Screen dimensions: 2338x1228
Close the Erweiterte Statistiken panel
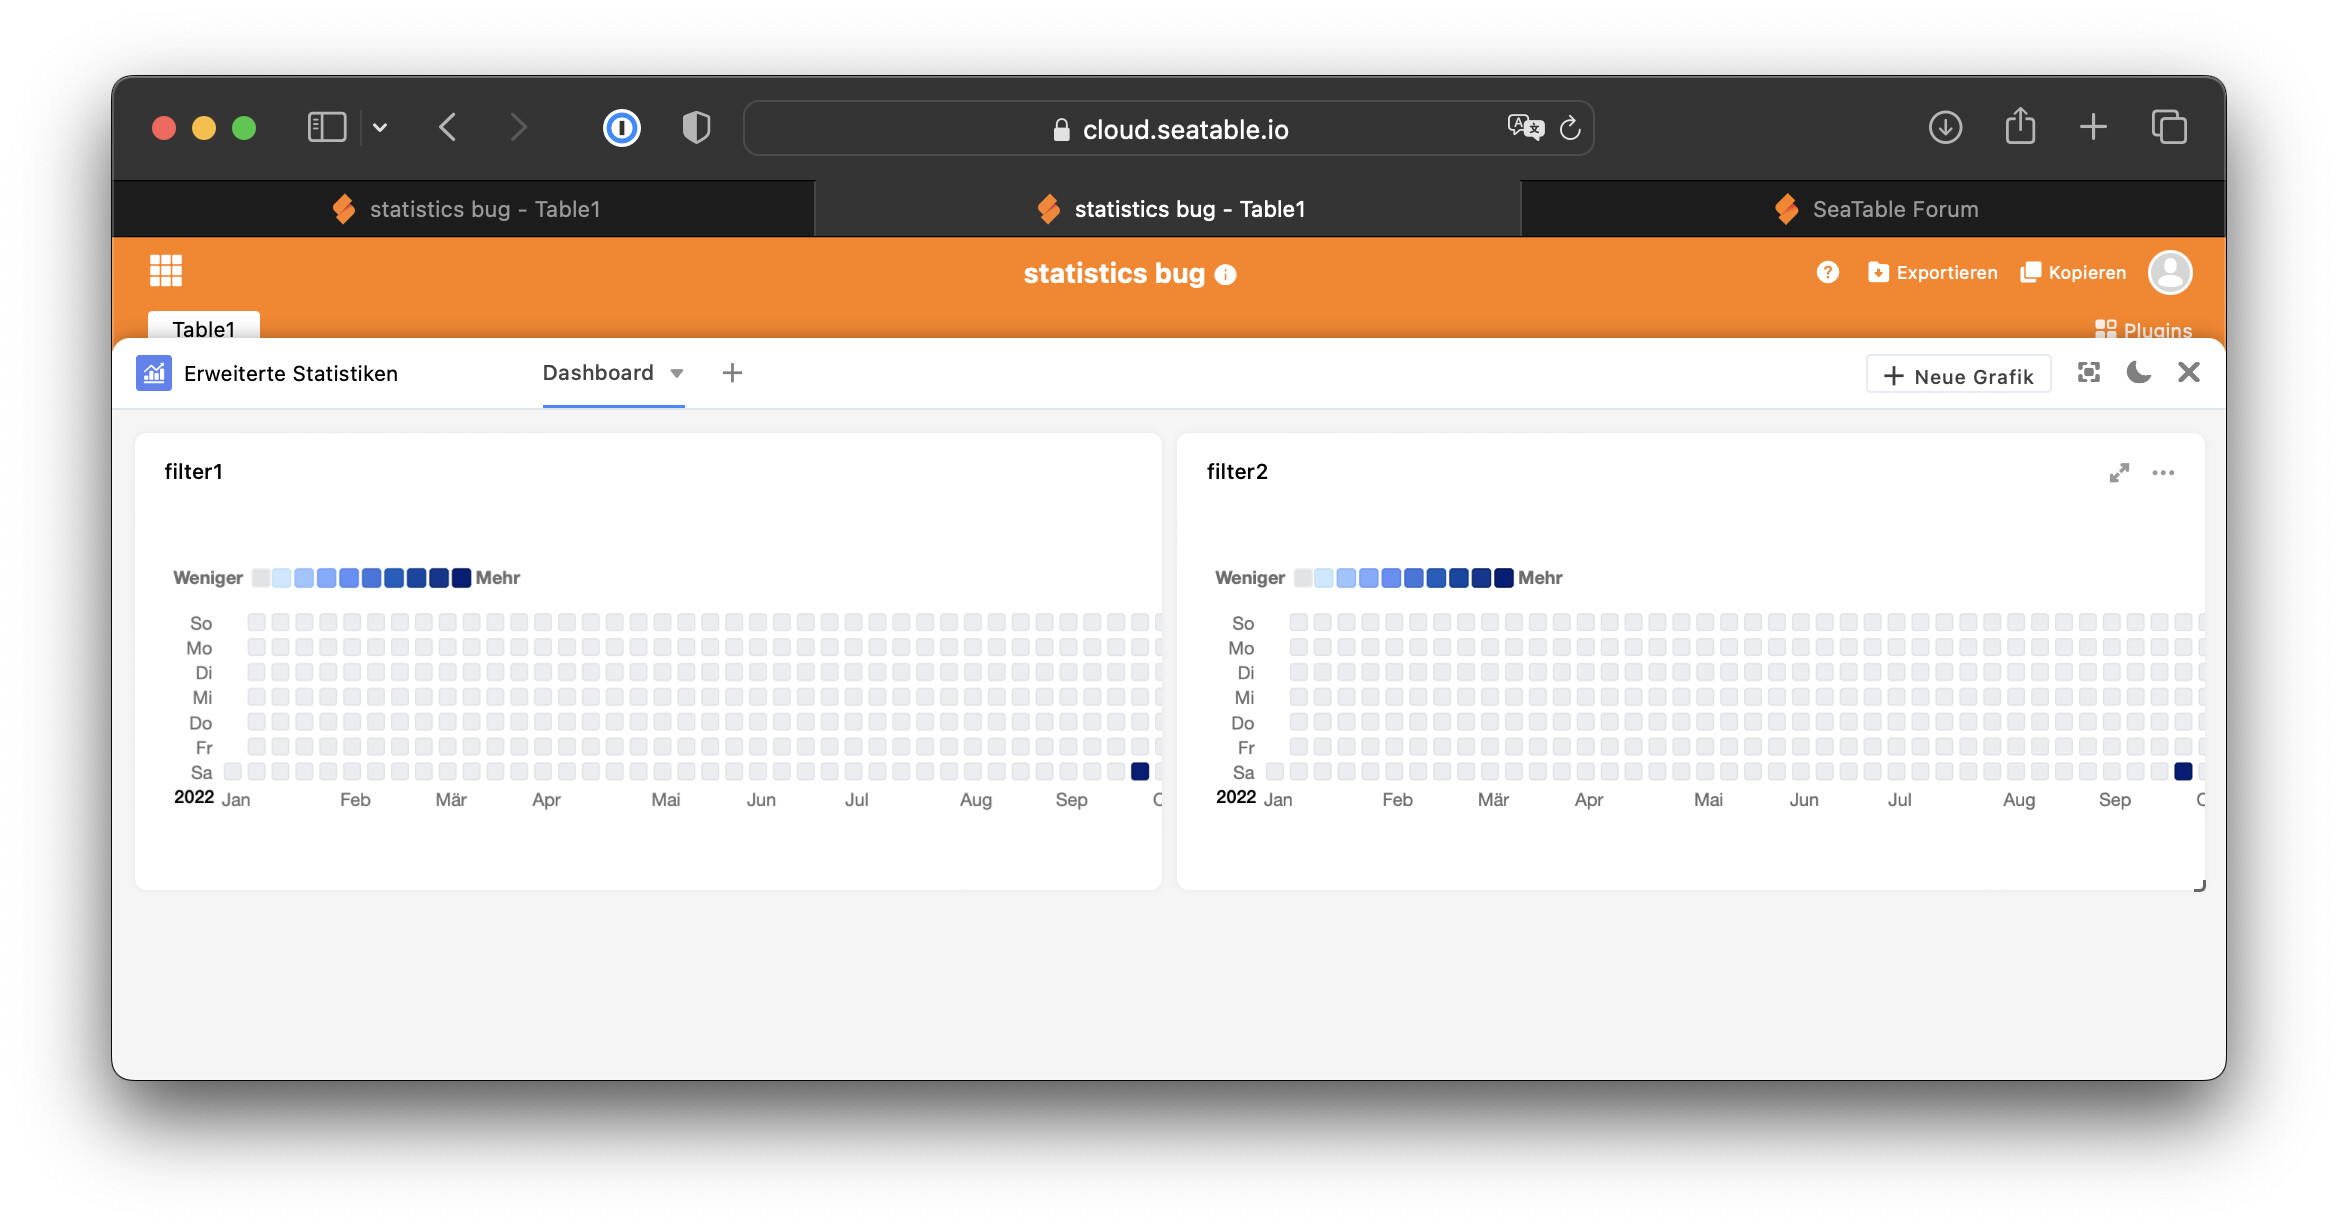coord(2189,373)
